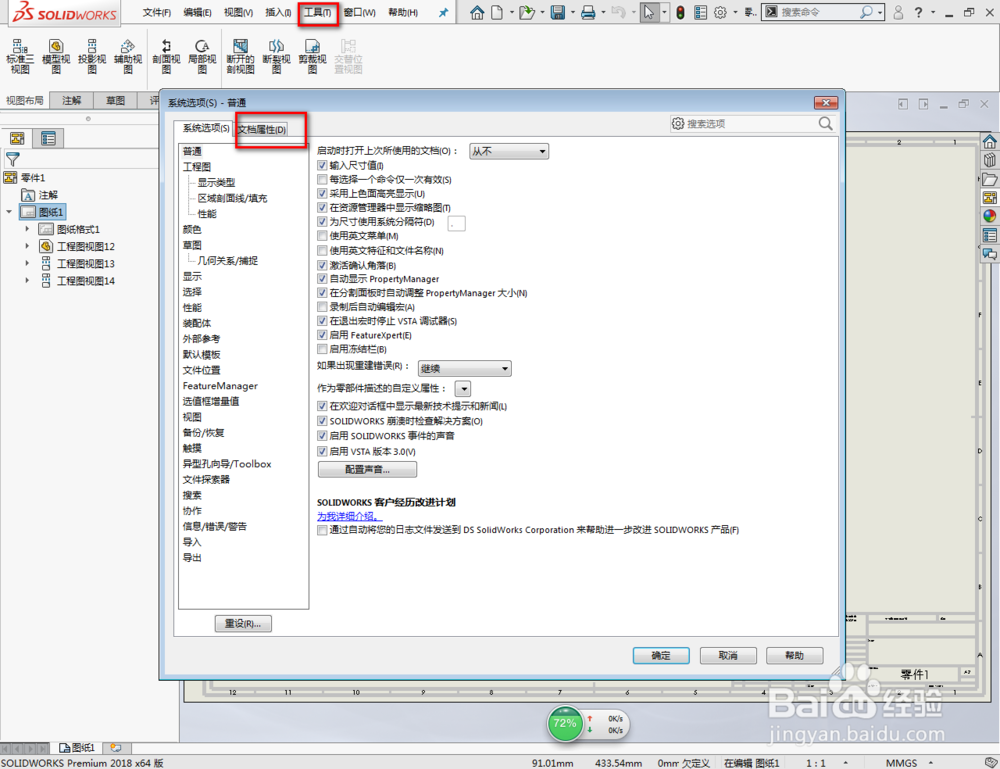The width and height of the screenshot is (1000, 769).
Task: Toggle 采用上色面高亮显示 checkbox
Action: point(322,193)
